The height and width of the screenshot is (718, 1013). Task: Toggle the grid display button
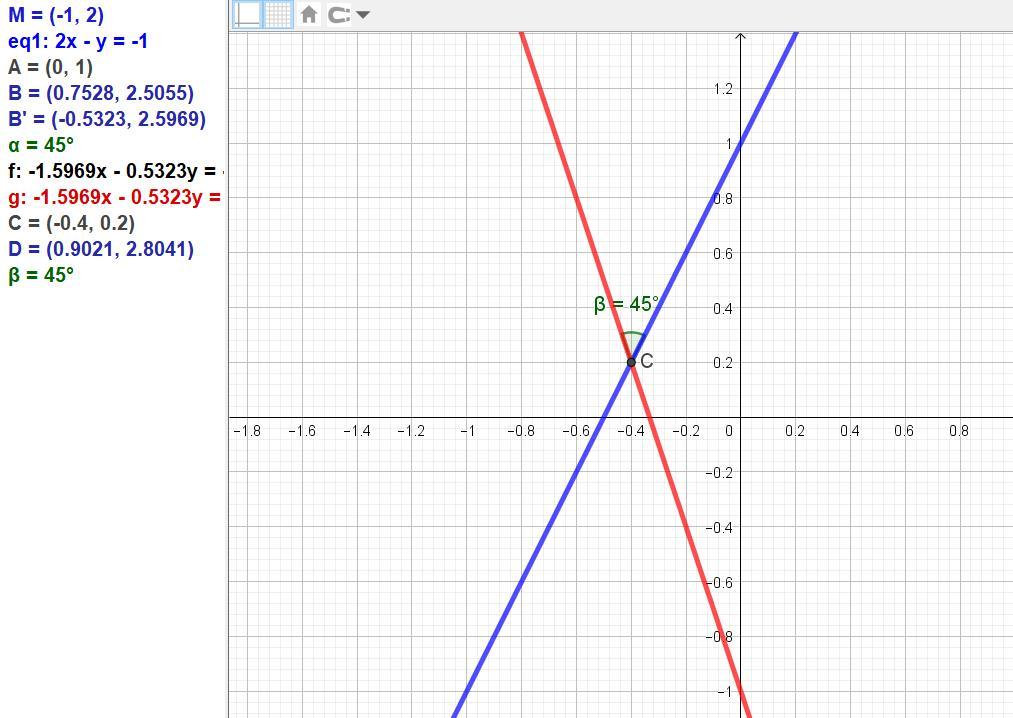pyautogui.click(x=278, y=14)
